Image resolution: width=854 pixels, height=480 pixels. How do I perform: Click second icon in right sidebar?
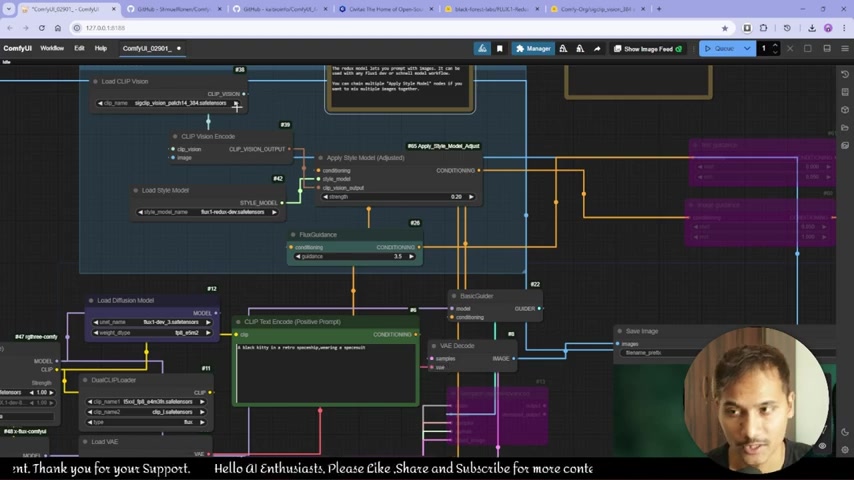tap(845, 92)
